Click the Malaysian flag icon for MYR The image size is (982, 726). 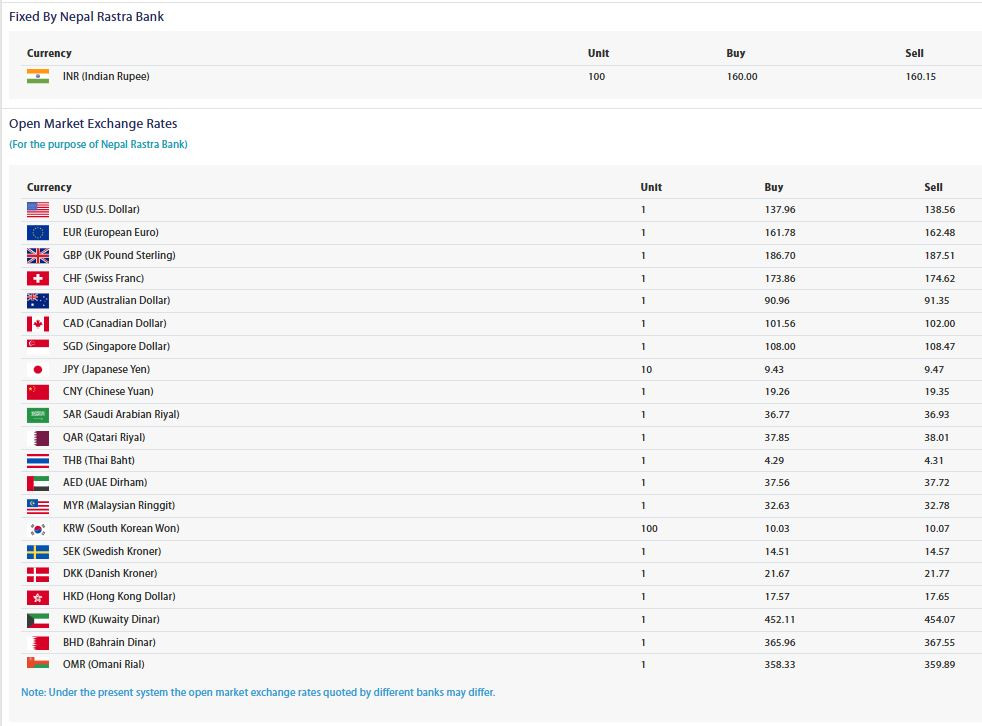pos(38,506)
